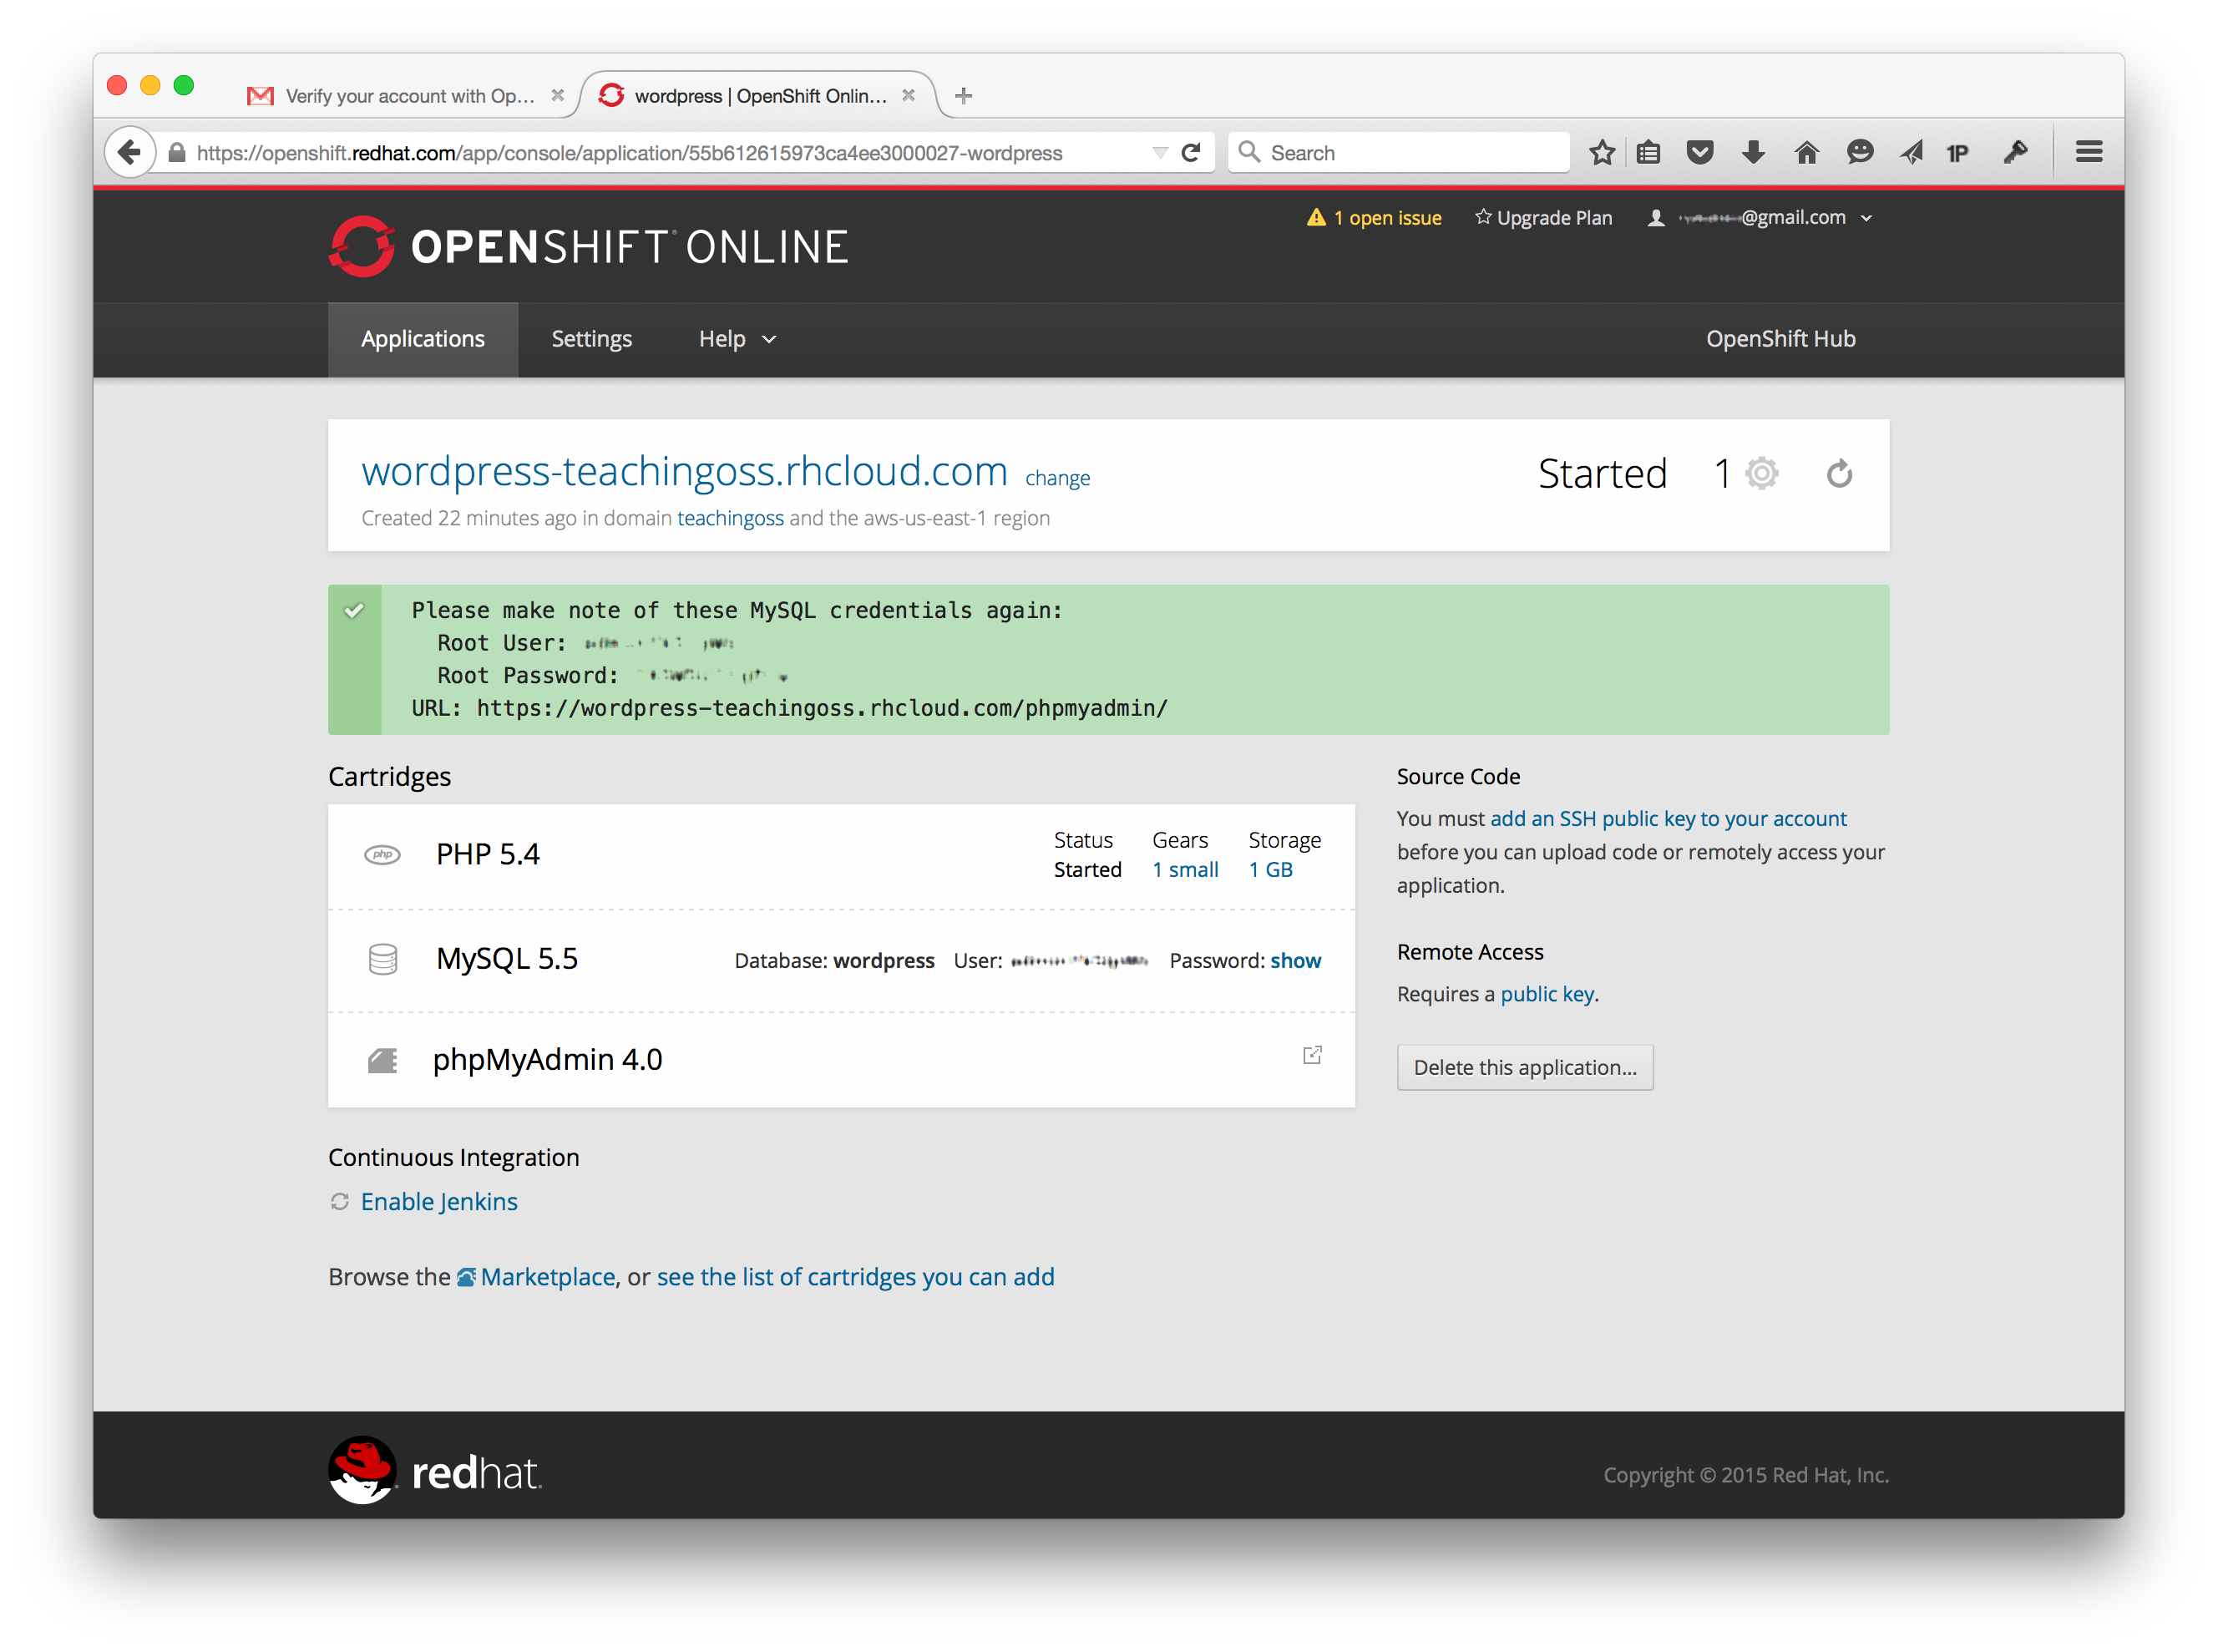Screen dimensions: 2218x1652
Task: Click the Pocket toolbar icon
Action: pyautogui.click(x=1700, y=153)
